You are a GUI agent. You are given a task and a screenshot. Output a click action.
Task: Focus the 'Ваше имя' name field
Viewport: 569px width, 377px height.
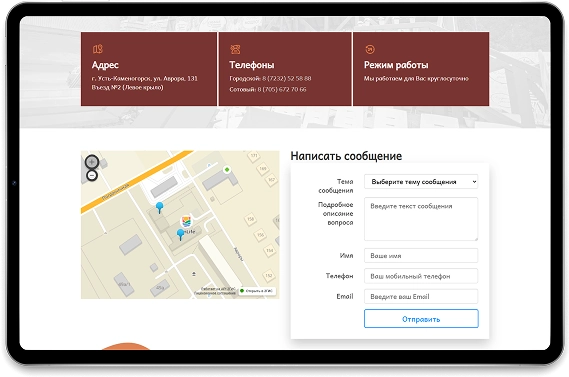click(421, 255)
